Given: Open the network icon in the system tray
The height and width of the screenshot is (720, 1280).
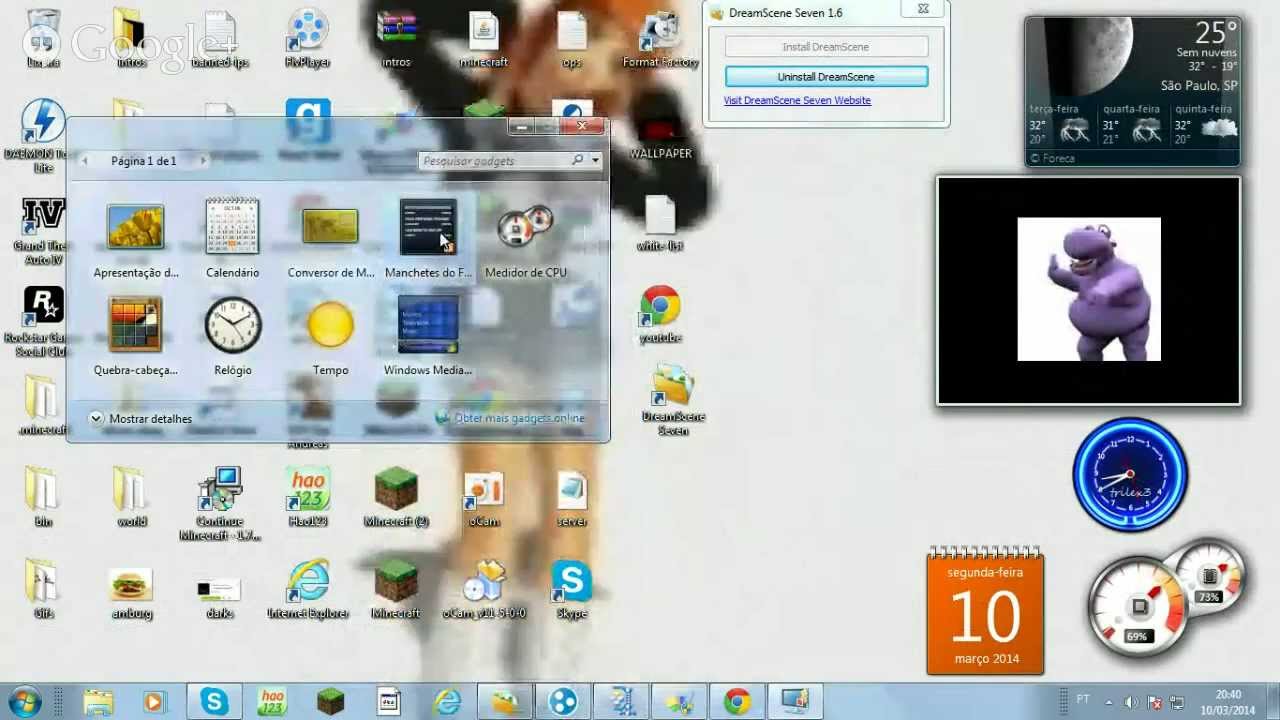Looking at the screenshot, I should click(1178, 702).
